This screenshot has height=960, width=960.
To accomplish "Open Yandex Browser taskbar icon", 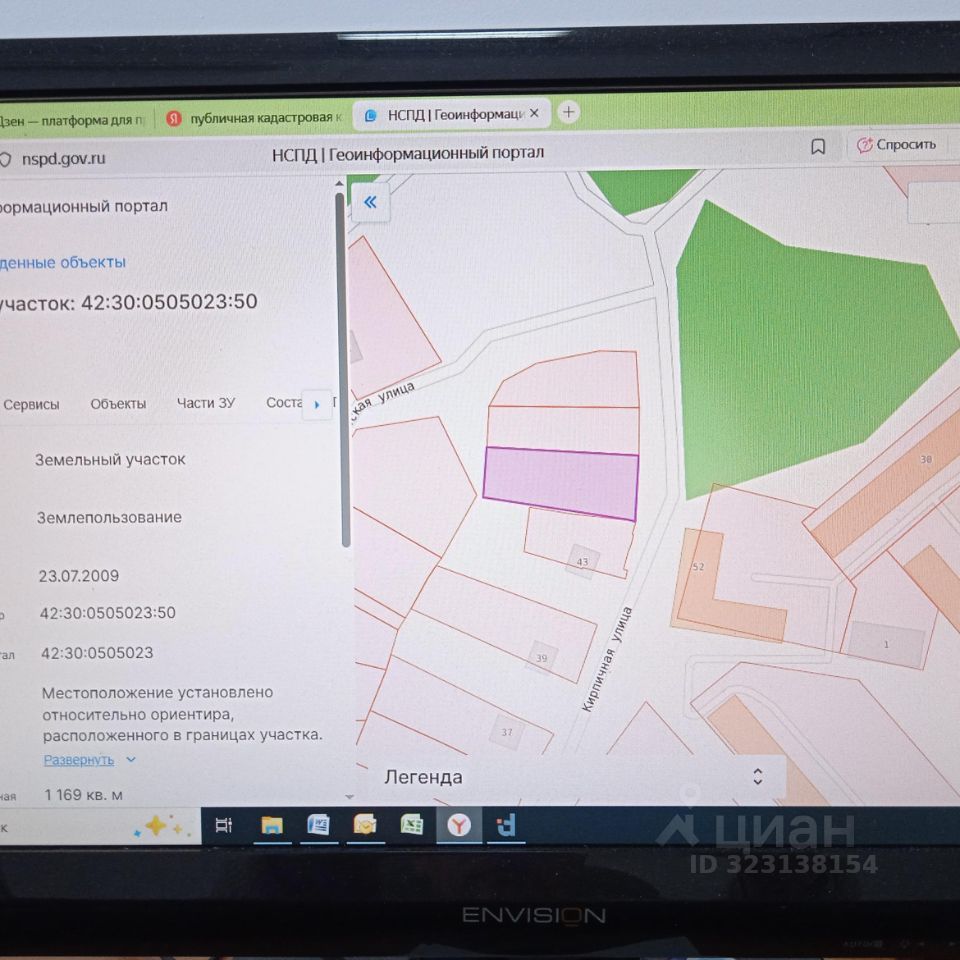I will (x=459, y=825).
